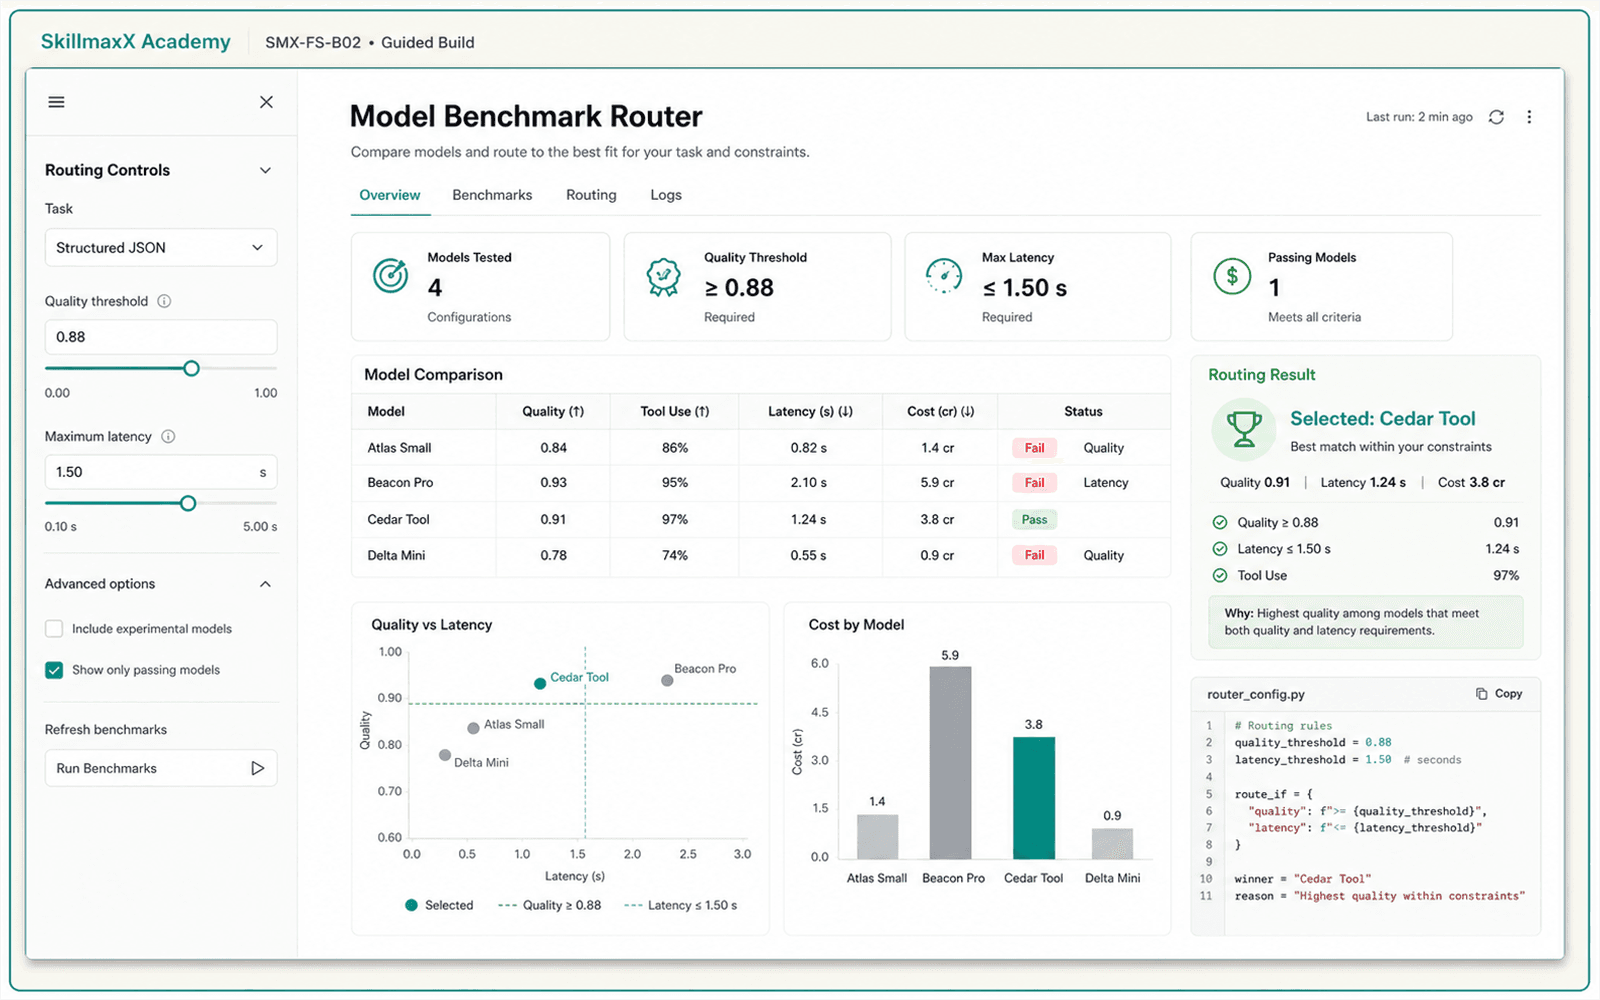This screenshot has width=1600, height=1000.
Task: Click the trophy icon in Routing Result
Action: coord(1244,430)
